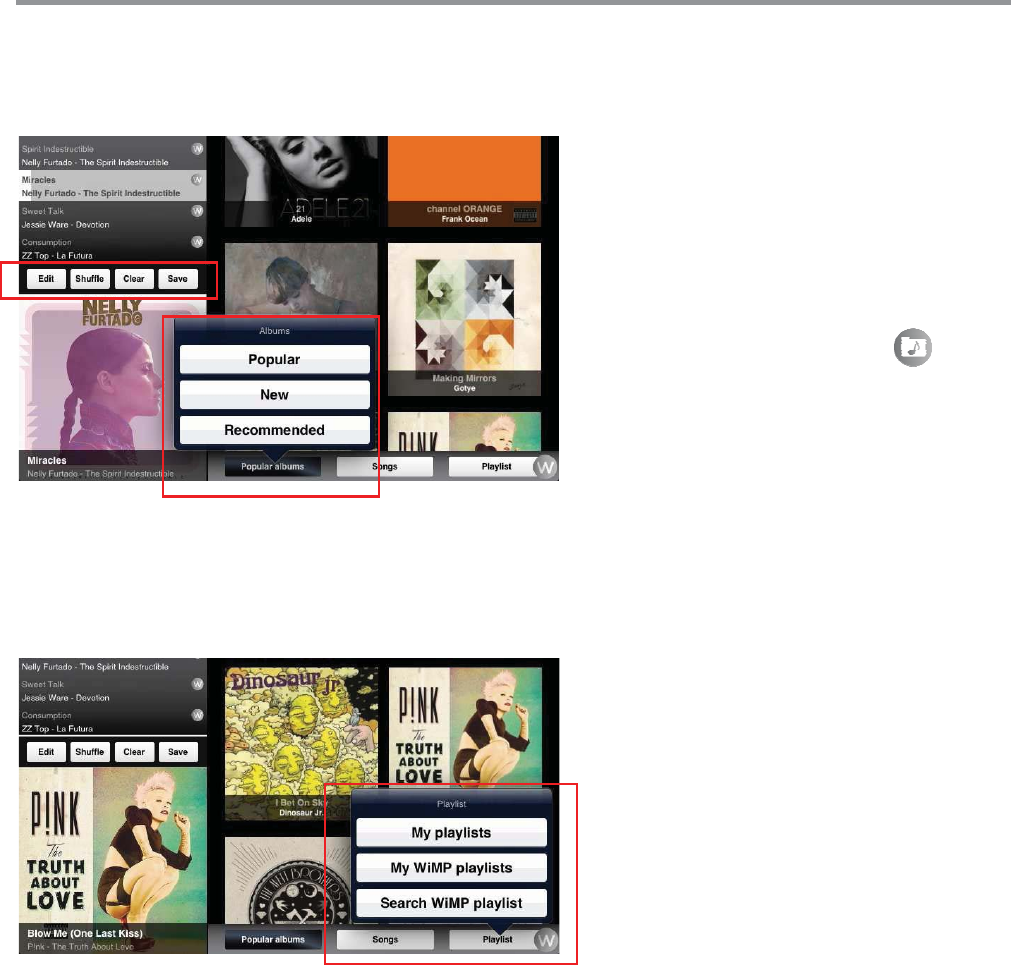Click Save in the bottom screenshot

(177, 752)
